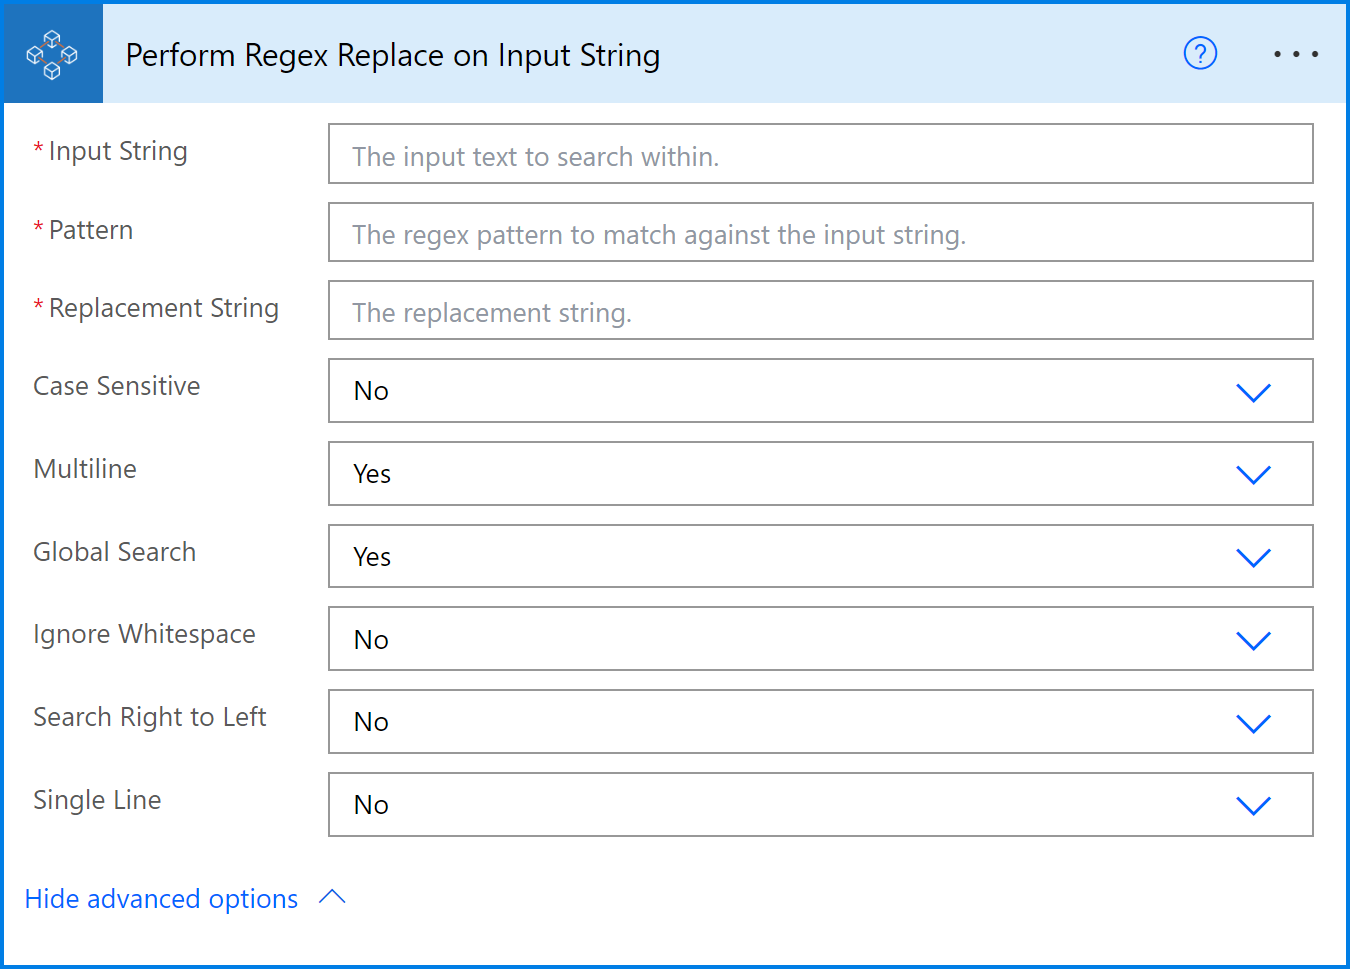The height and width of the screenshot is (969, 1350).
Task: Click the Input String text field
Action: click(820, 154)
